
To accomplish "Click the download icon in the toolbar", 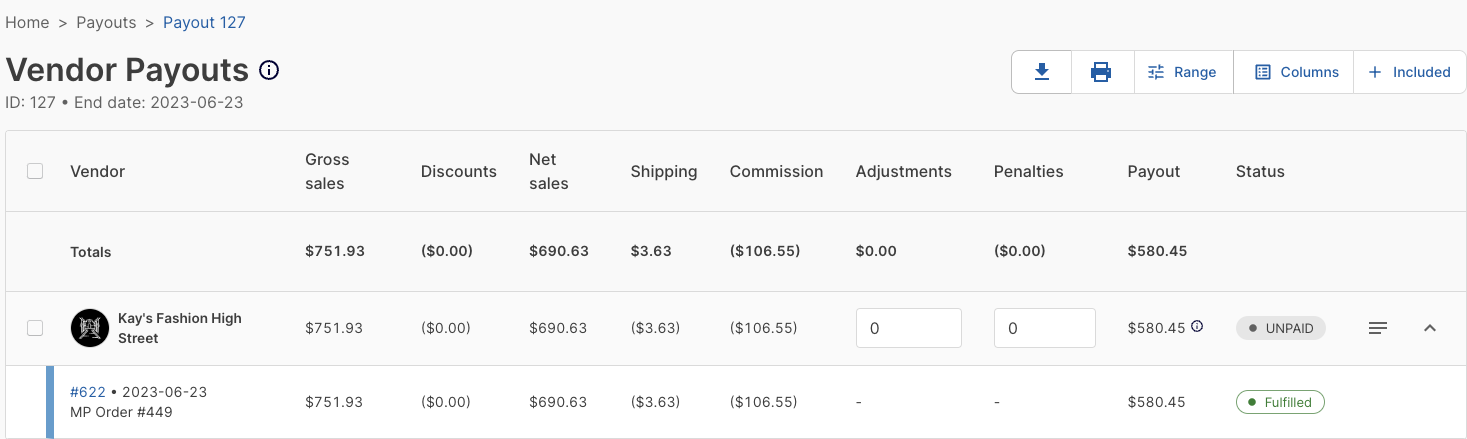I will coord(1041,72).
